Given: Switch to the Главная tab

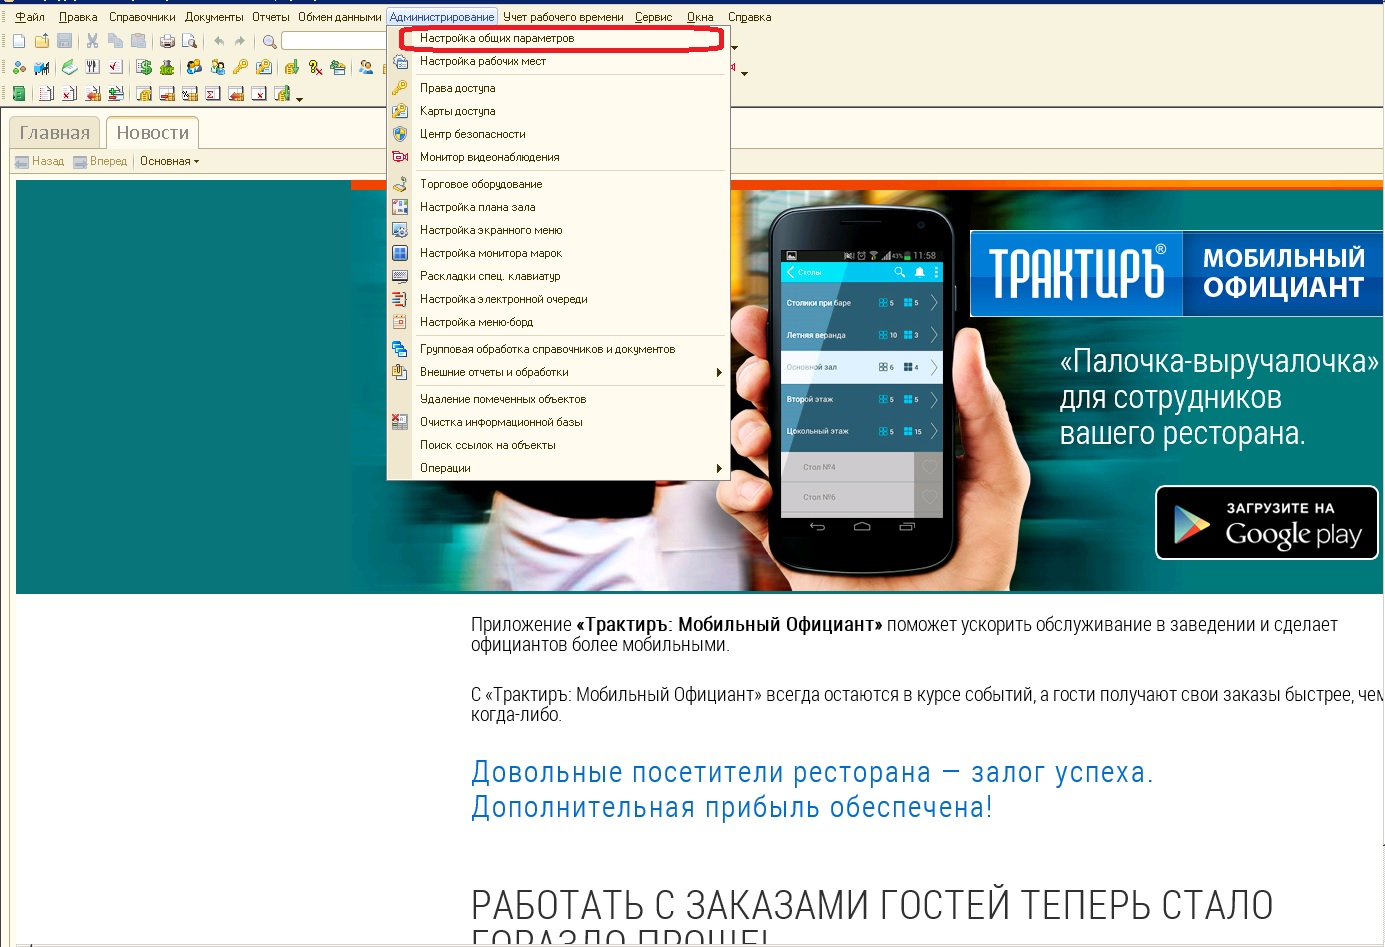Looking at the screenshot, I should [x=55, y=133].
